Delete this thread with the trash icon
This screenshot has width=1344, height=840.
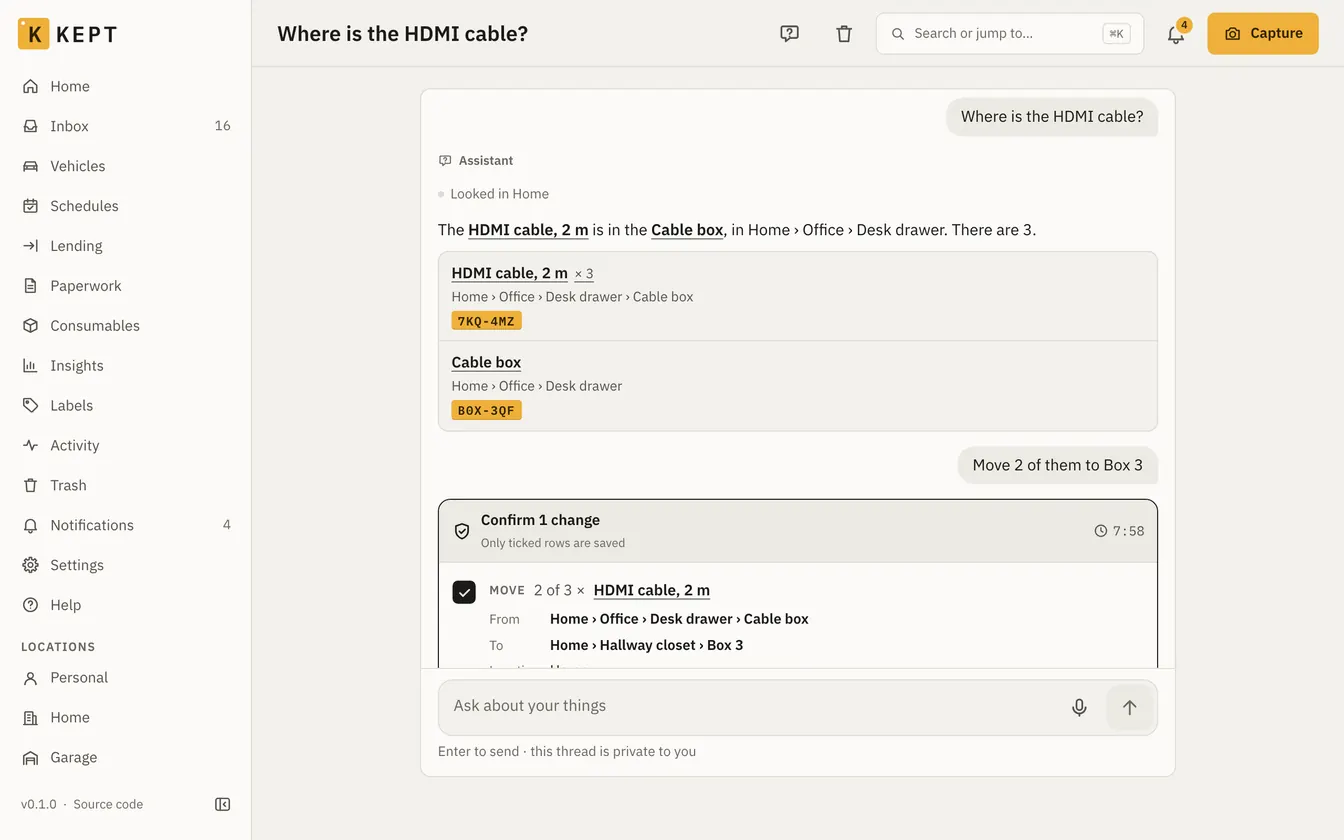[x=844, y=34]
